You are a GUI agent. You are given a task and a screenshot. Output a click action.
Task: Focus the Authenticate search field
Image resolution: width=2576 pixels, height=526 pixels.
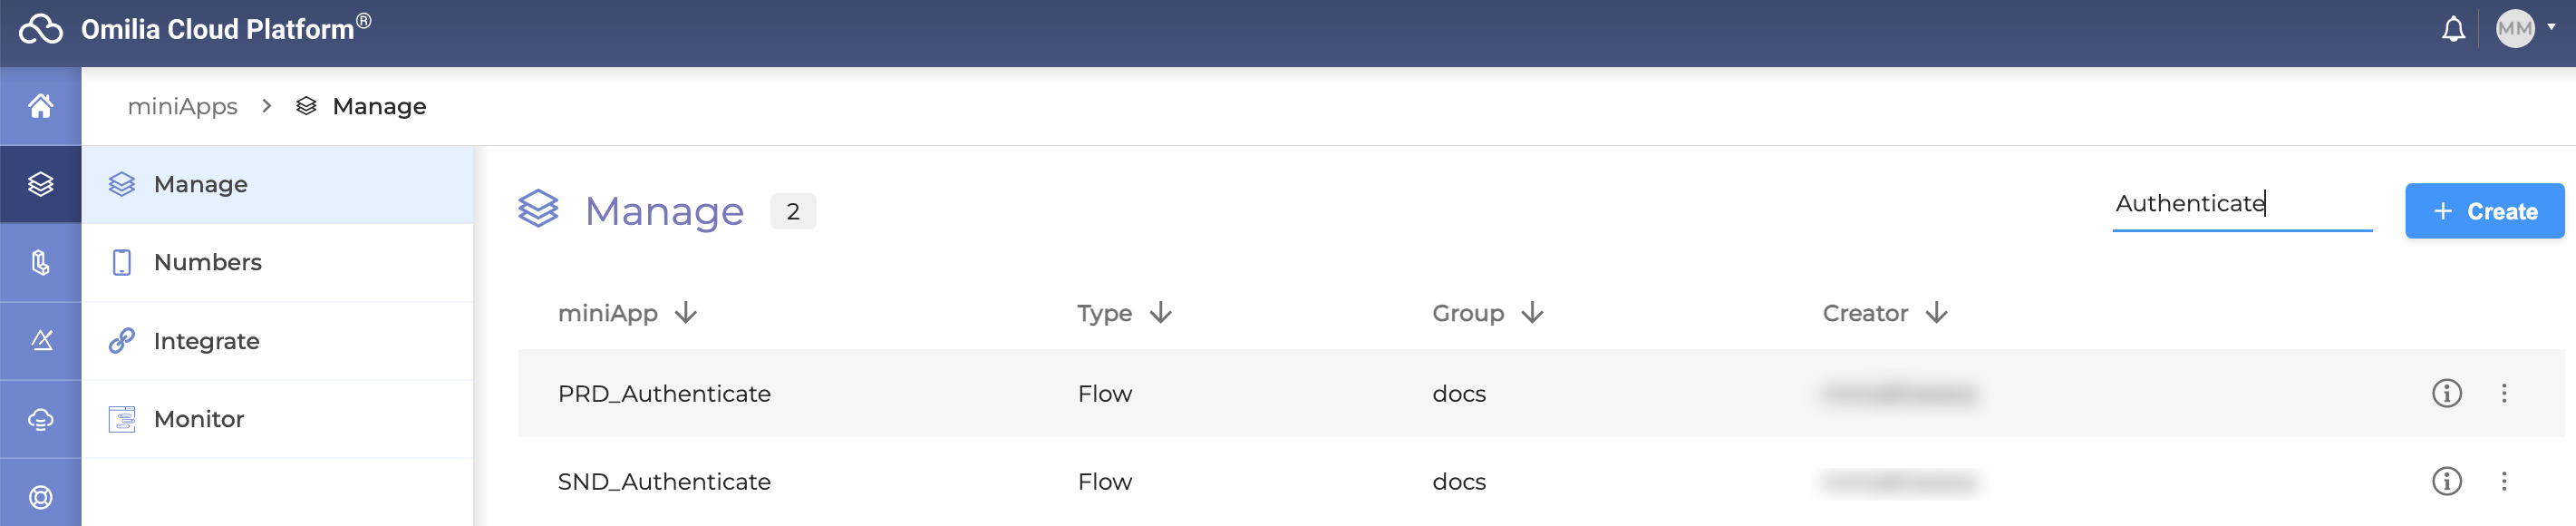(x=2240, y=204)
